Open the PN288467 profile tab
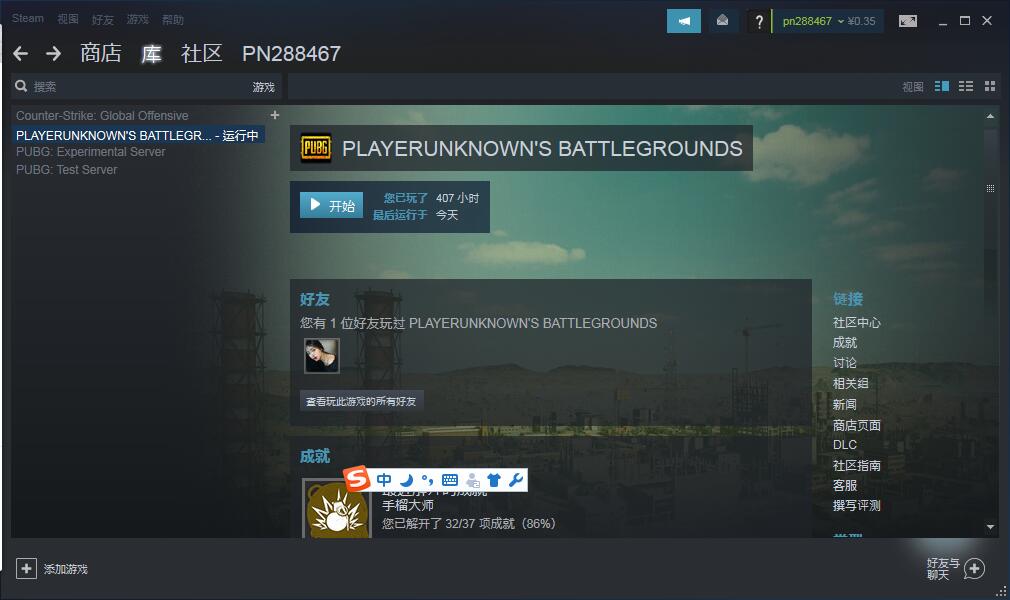Image resolution: width=1010 pixels, height=600 pixels. [x=291, y=53]
